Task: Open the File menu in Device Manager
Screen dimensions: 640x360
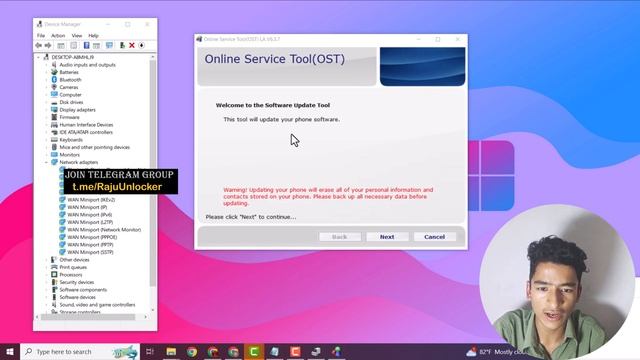Action: pyautogui.click(x=41, y=36)
